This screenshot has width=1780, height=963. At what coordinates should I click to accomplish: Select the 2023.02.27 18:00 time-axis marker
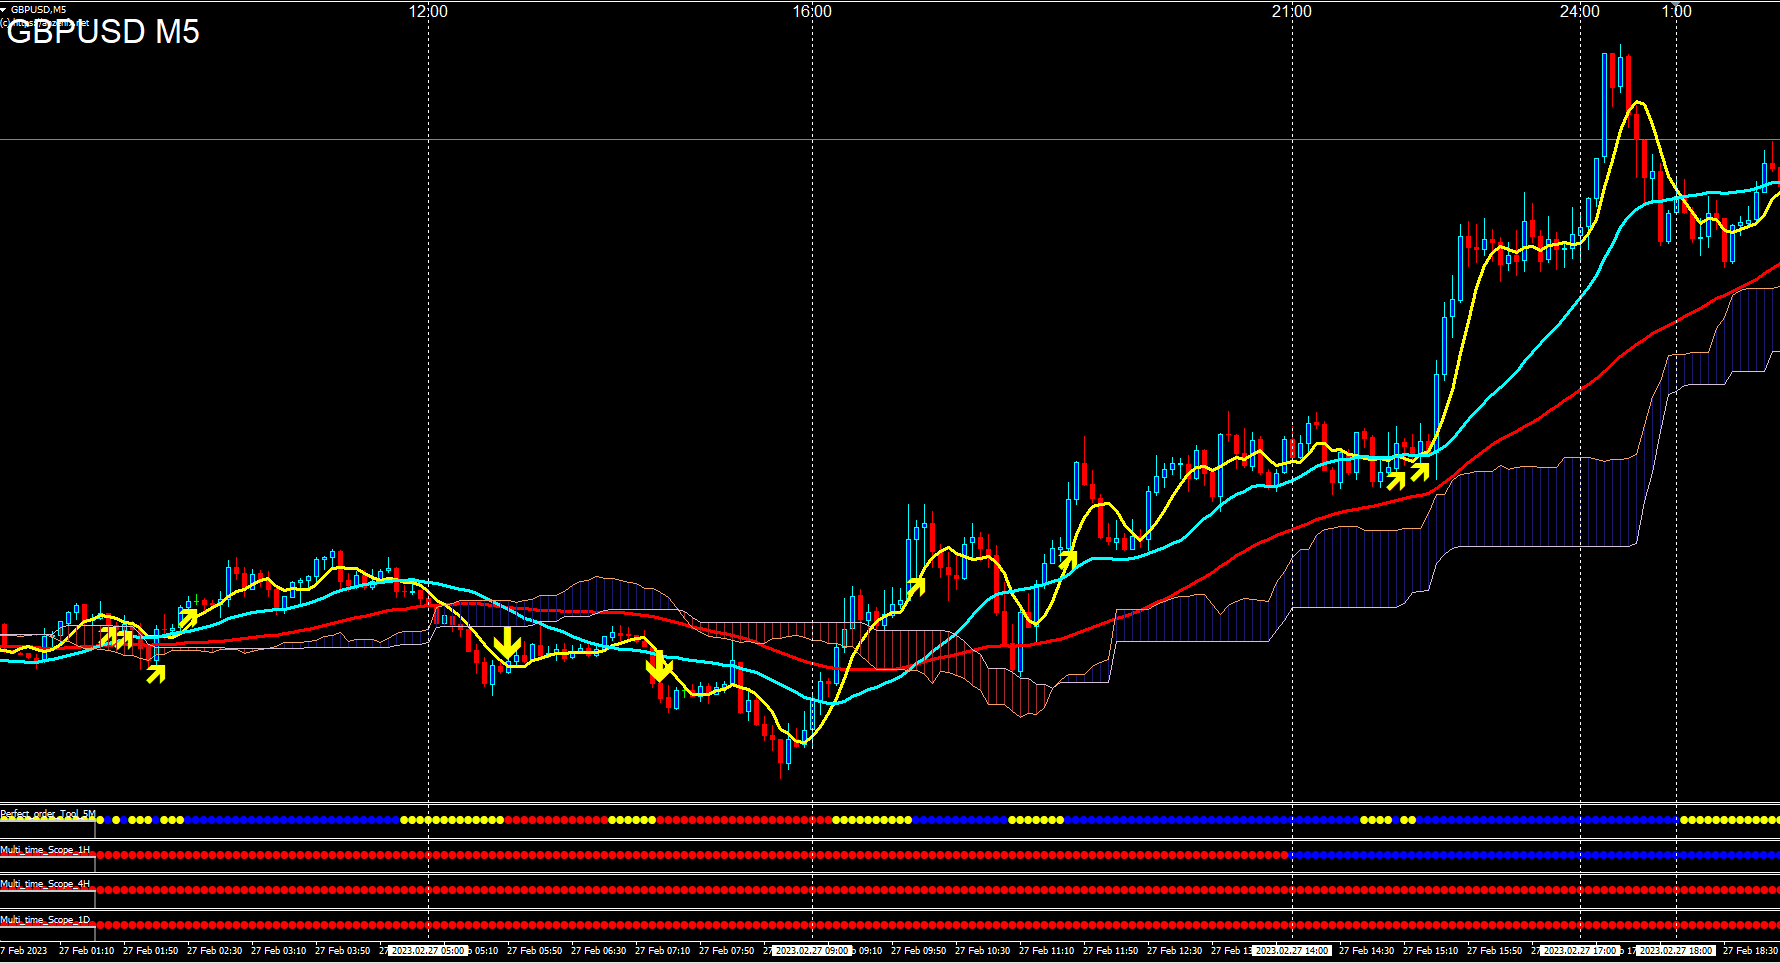pyautogui.click(x=1675, y=951)
